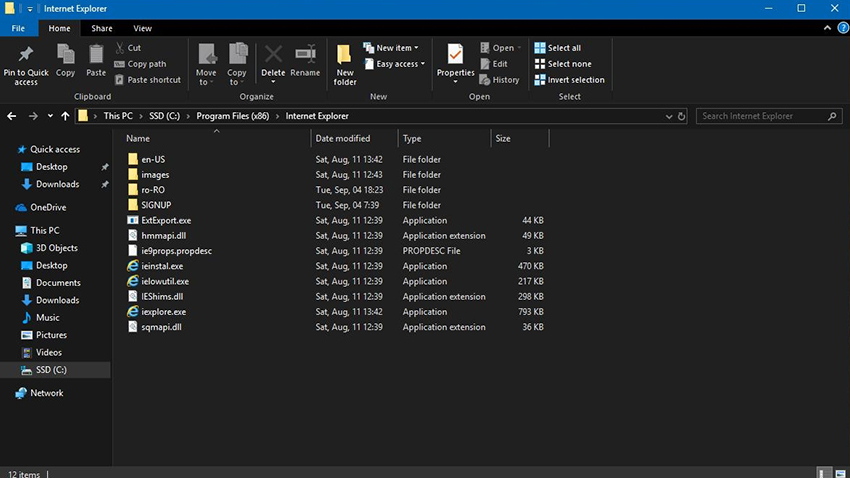Click the Copy path button
This screenshot has height=478, width=850.
[146, 64]
